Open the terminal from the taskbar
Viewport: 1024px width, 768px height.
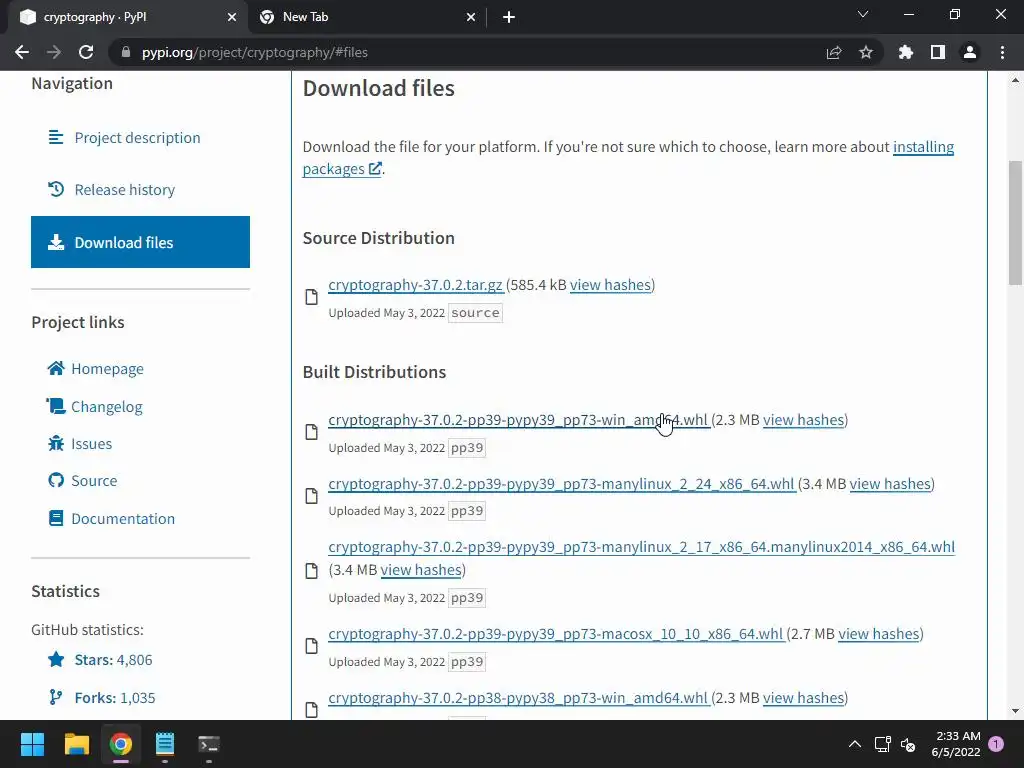[209, 744]
